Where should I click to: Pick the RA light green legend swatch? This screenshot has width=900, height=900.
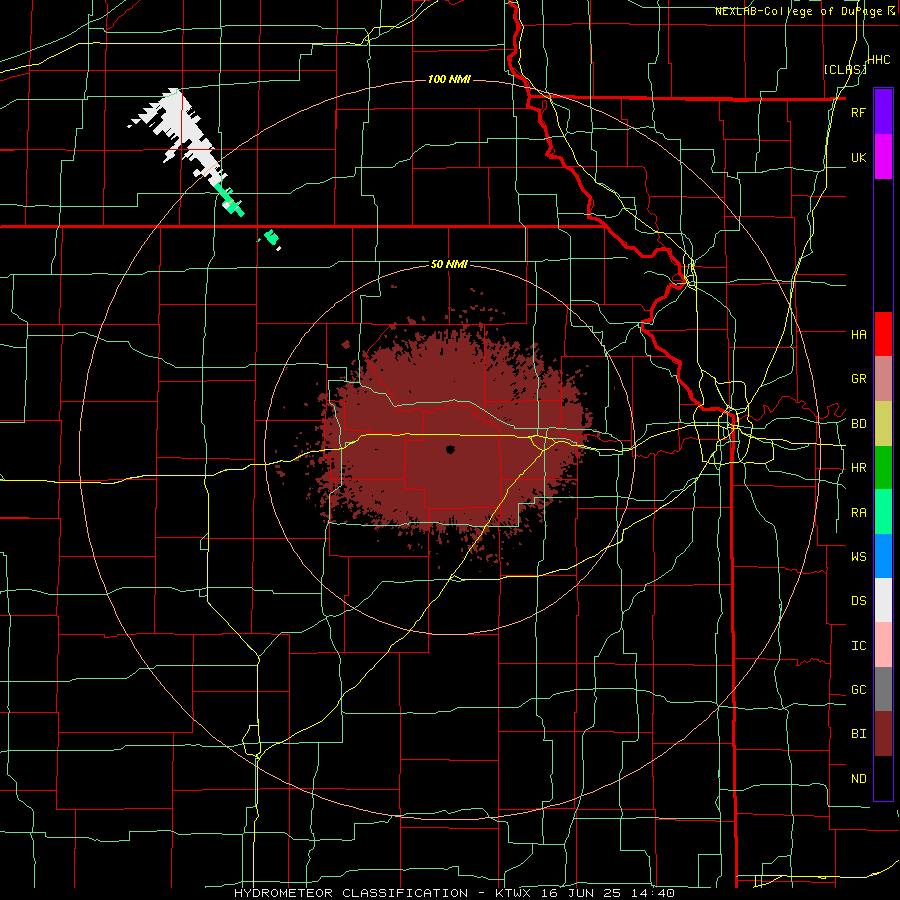883,512
